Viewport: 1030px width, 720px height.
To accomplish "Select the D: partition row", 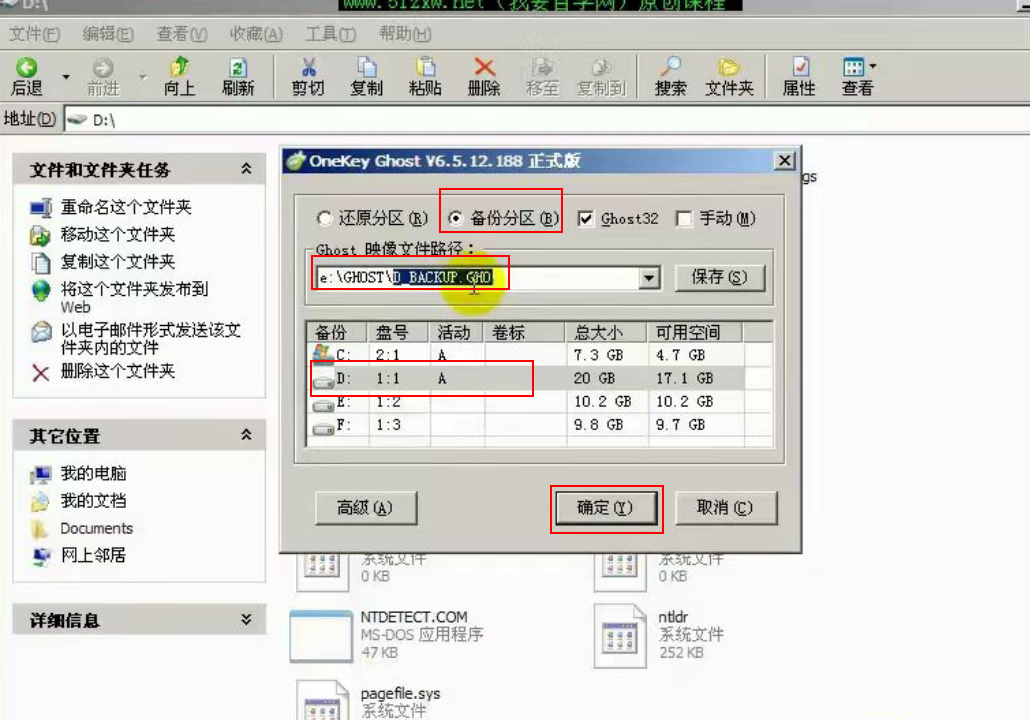I will pos(541,378).
